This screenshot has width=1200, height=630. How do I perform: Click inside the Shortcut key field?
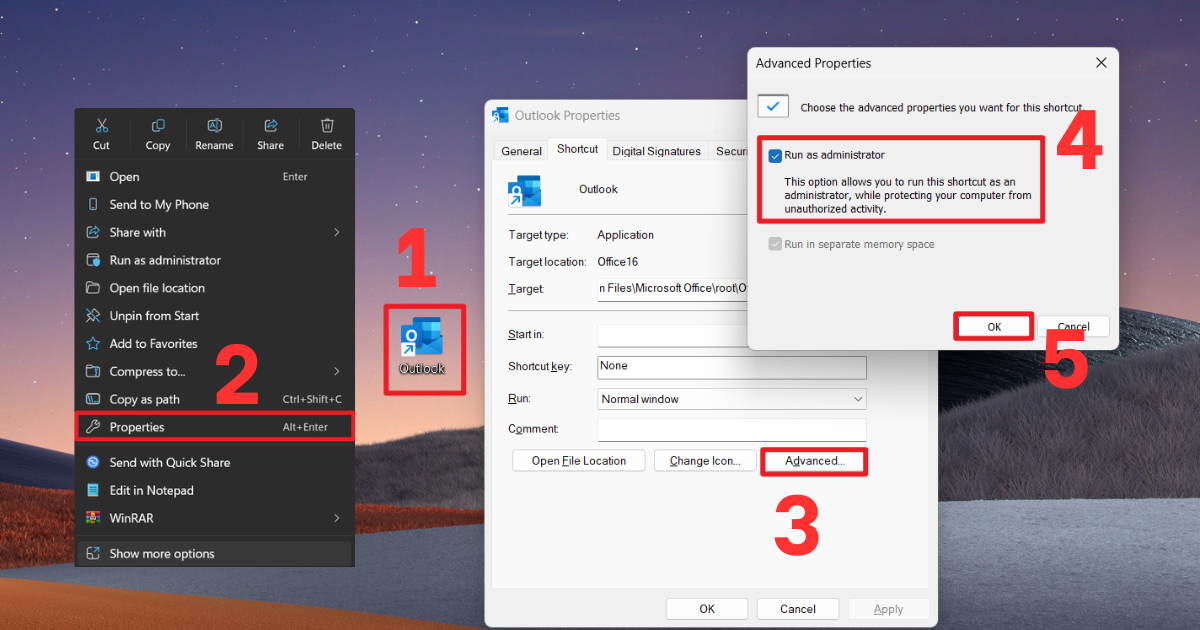[x=731, y=367]
